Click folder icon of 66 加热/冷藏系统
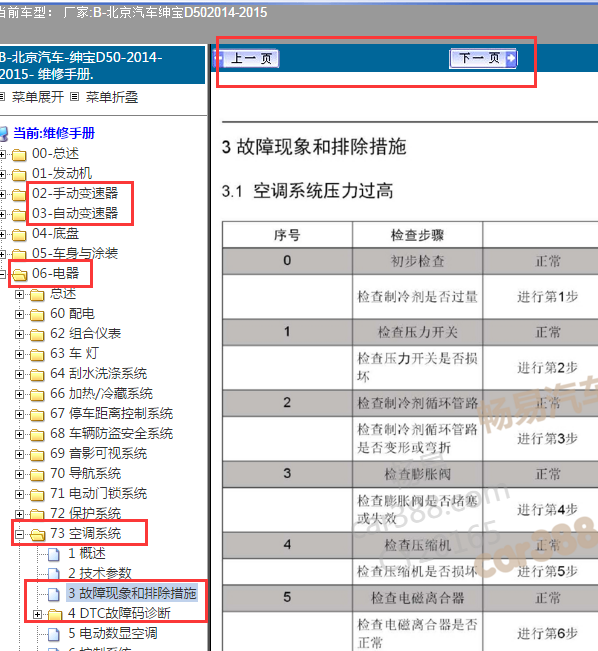598x651 pixels. (37, 394)
